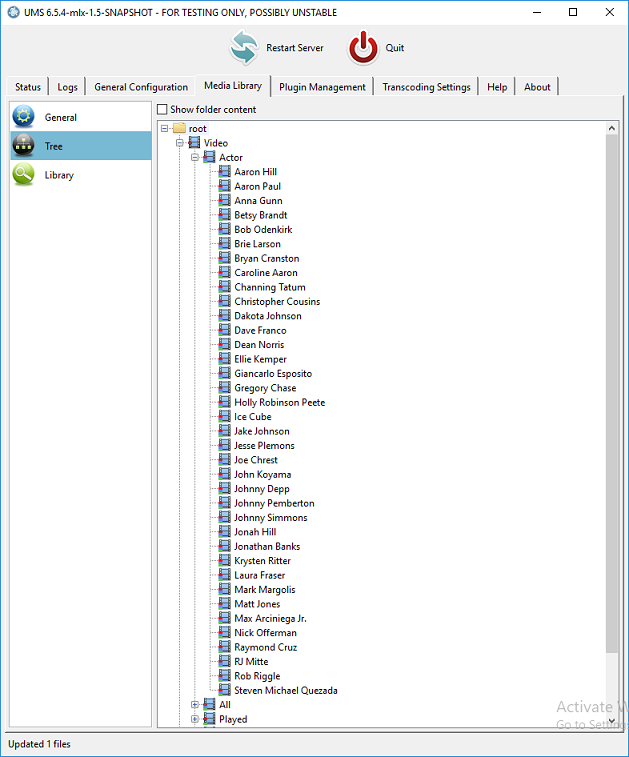Screen dimensions: 629x757
Task: Select Tree label in sidebar
Action: coord(54,146)
